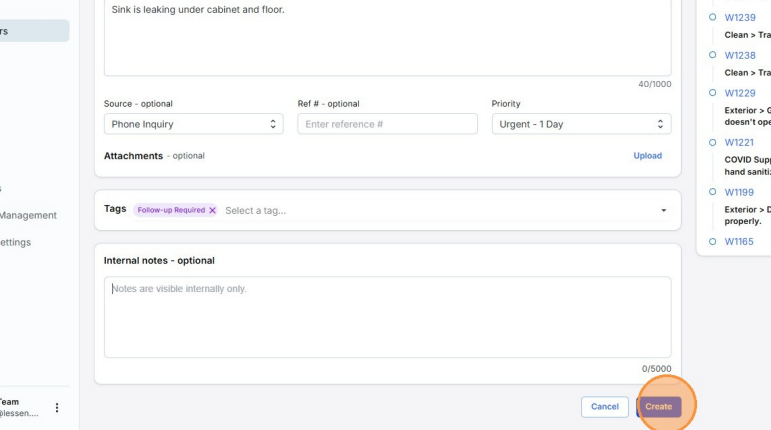
Task: Click the W1239 timeline circle marker
Action: [713, 17]
